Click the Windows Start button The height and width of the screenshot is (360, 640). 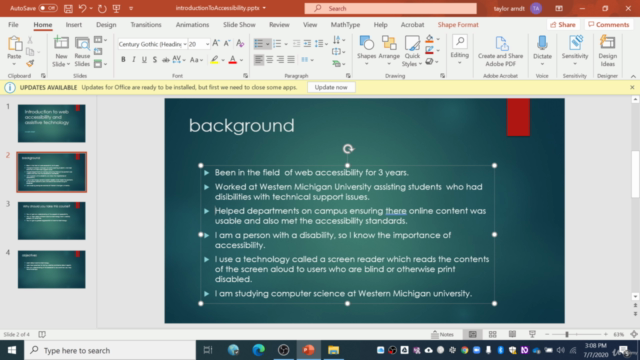pos(12,350)
